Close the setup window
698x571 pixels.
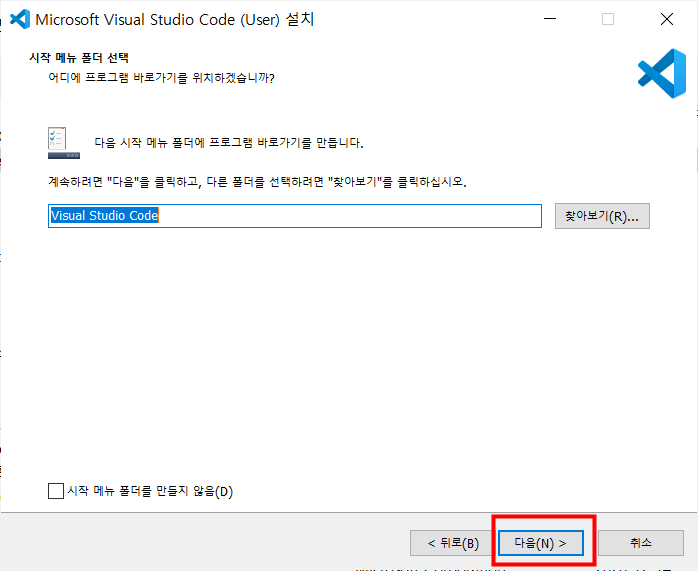[667, 19]
